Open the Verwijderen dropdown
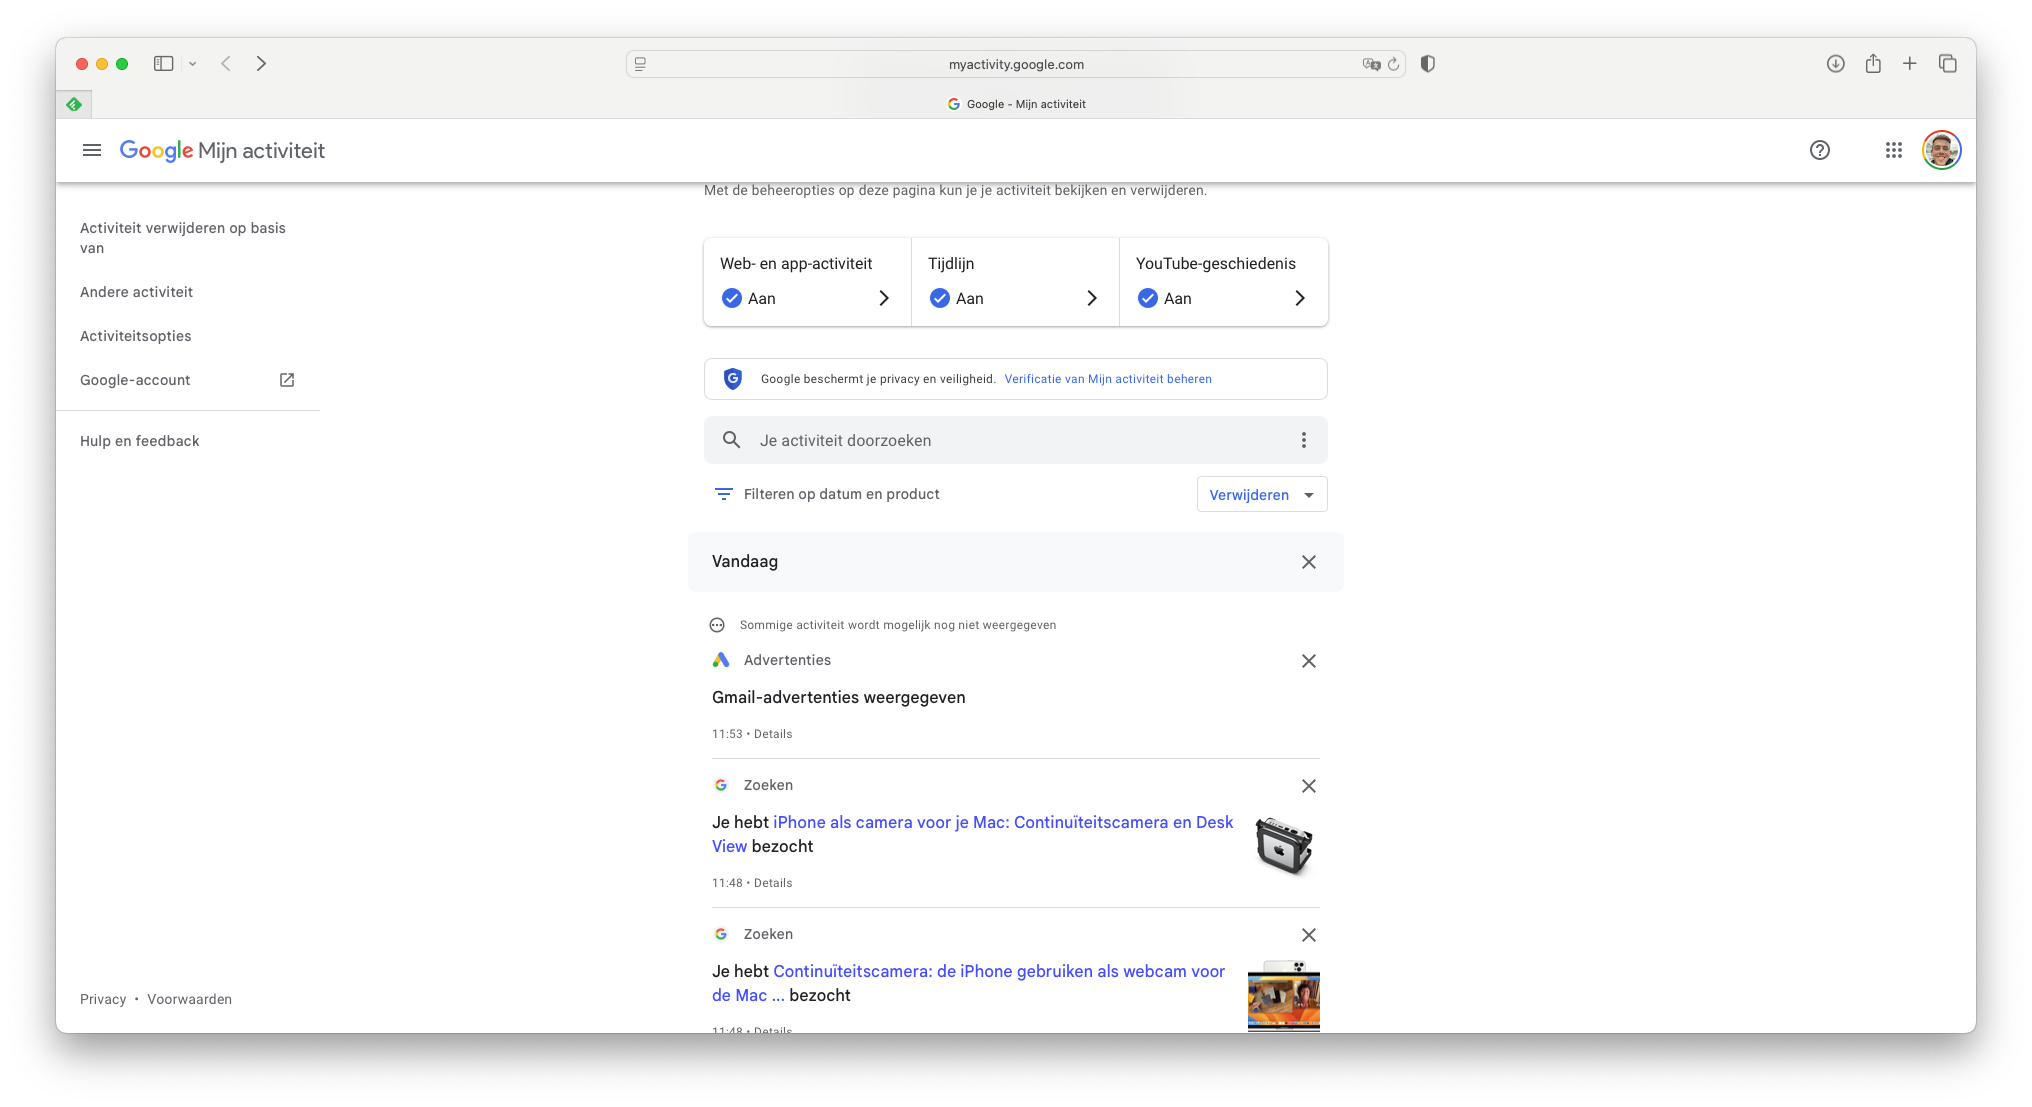 point(1262,494)
